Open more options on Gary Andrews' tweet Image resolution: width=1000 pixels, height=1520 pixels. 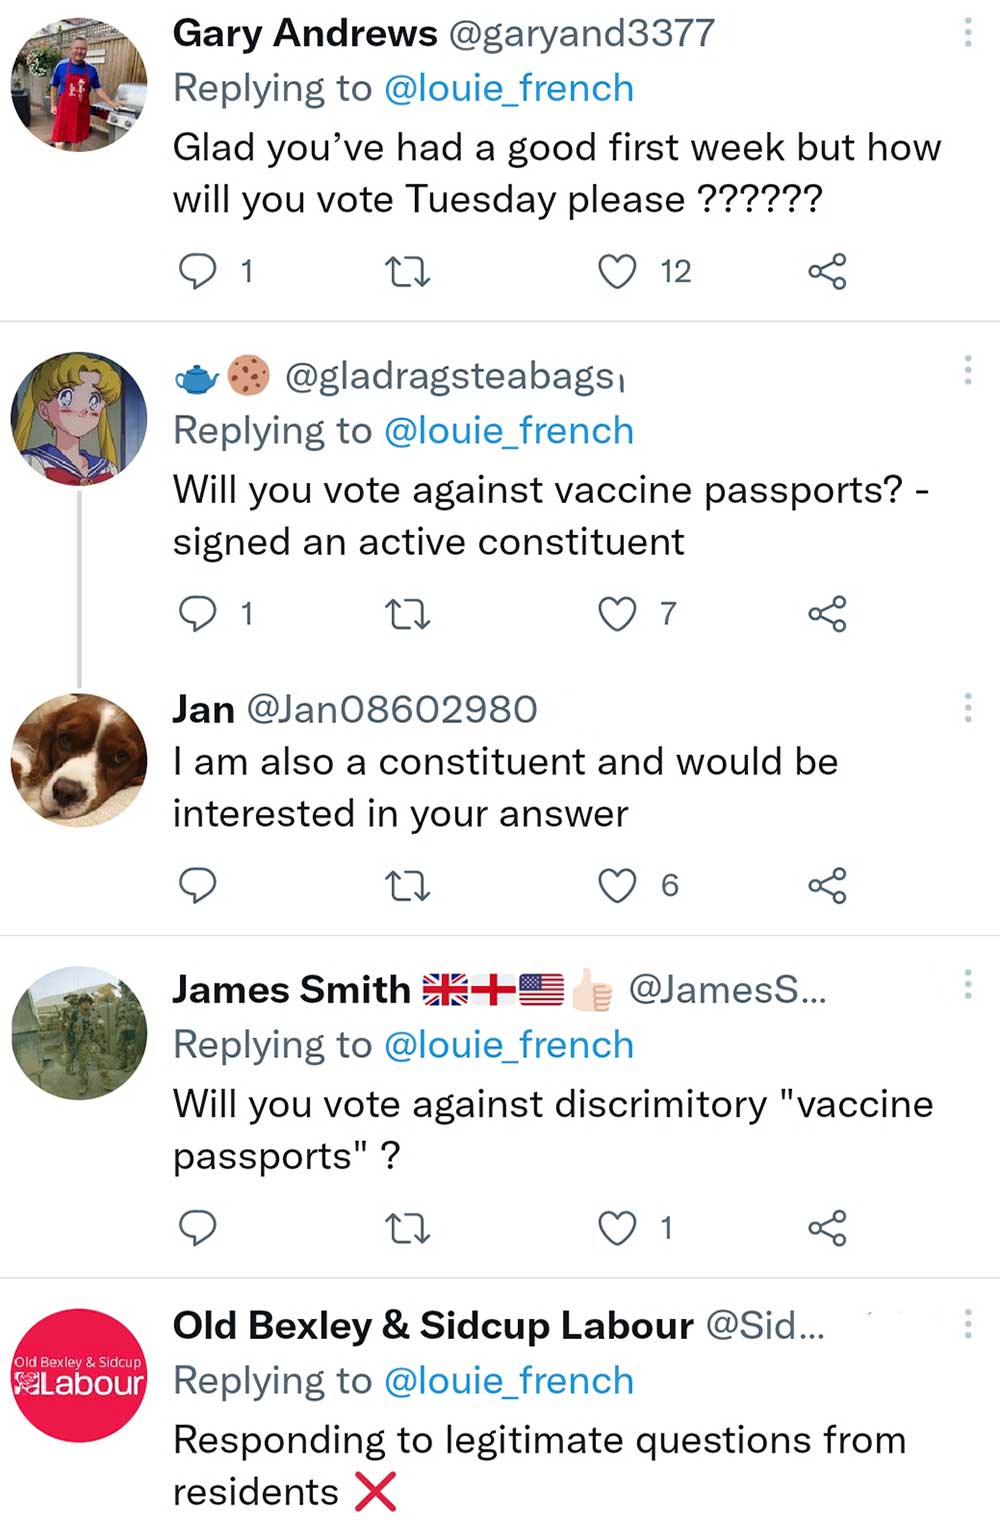pos(967,33)
